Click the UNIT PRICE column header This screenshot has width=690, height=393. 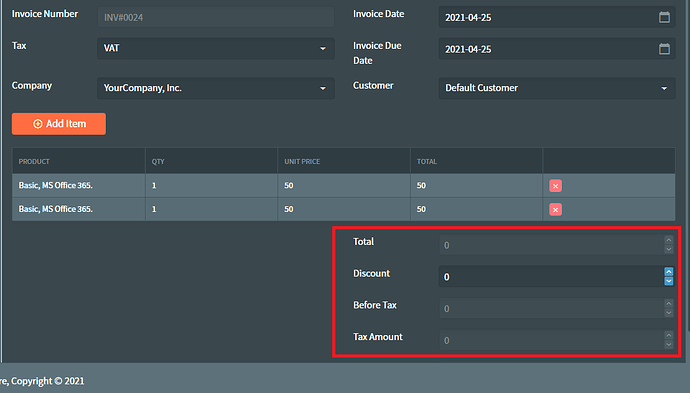pyautogui.click(x=302, y=162)
